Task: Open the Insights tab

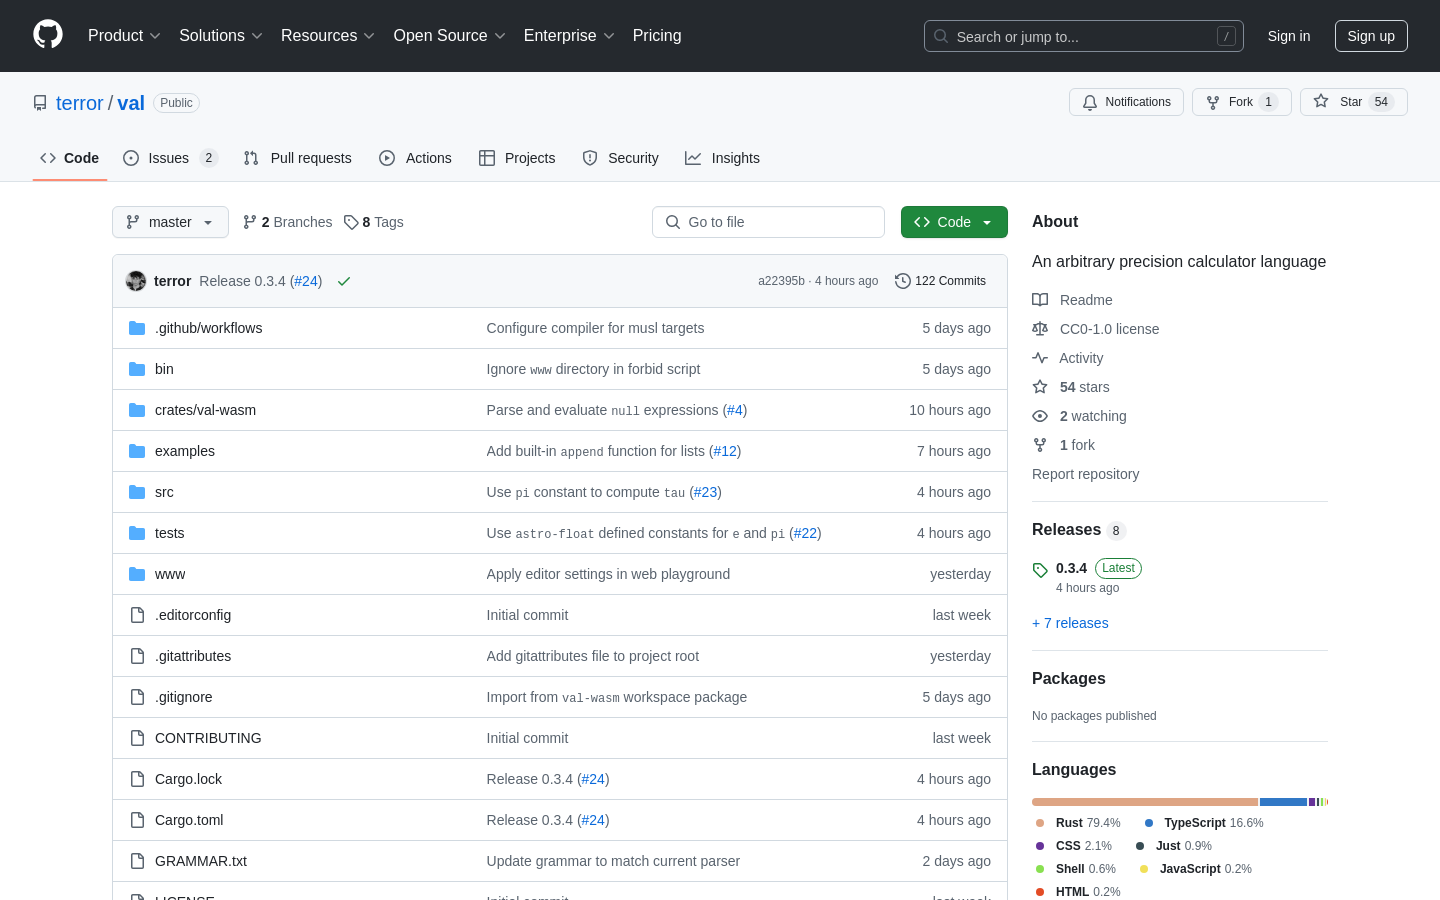Action: [x=723, y=158]
